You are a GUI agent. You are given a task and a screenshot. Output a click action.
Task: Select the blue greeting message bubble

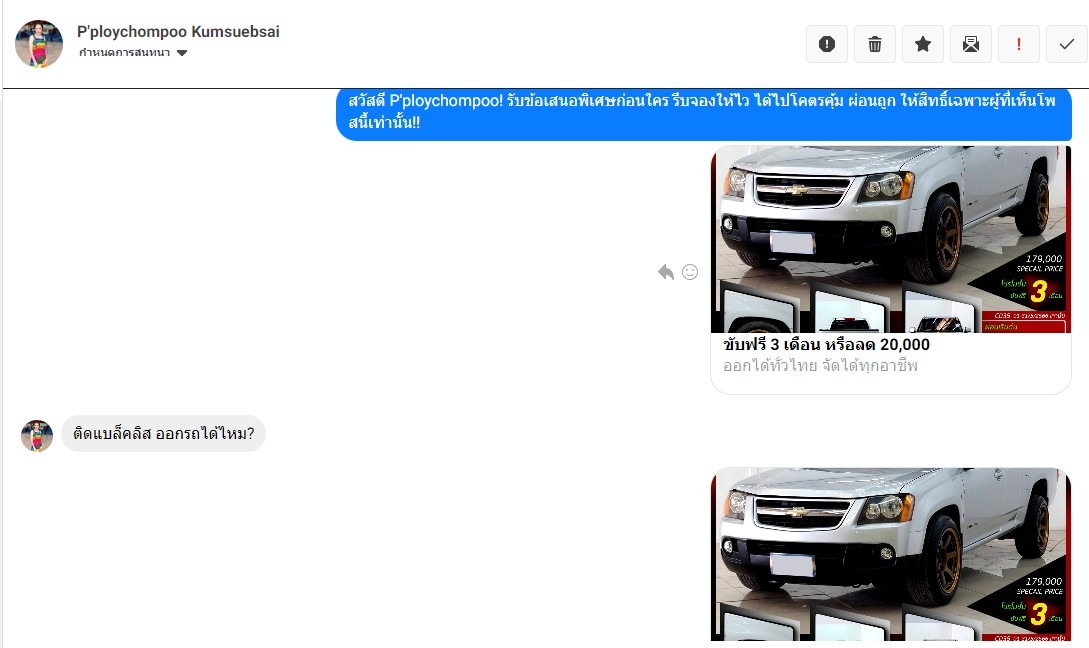[704, 113]
